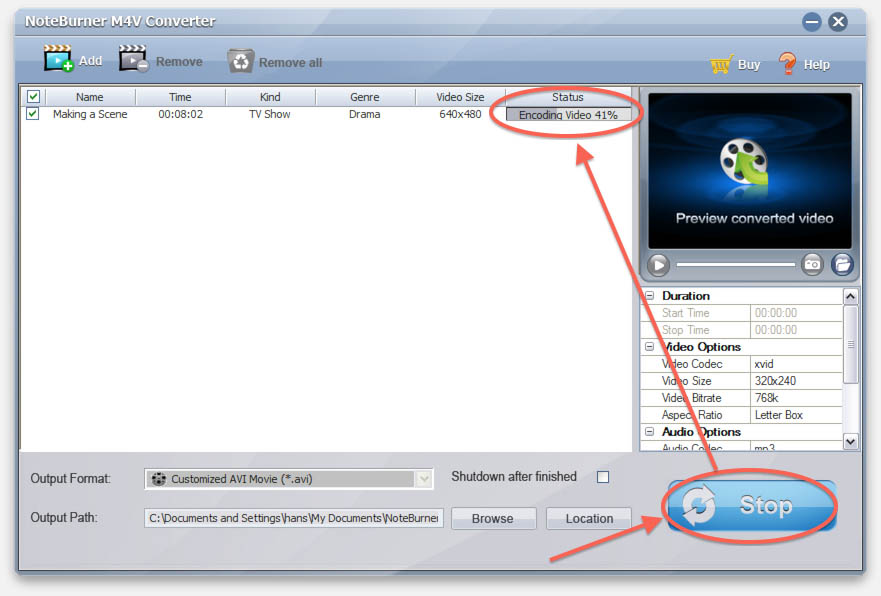The image size is (881, 596).
Task: Minimize the NoteBurner window
Action: (811, 22)
